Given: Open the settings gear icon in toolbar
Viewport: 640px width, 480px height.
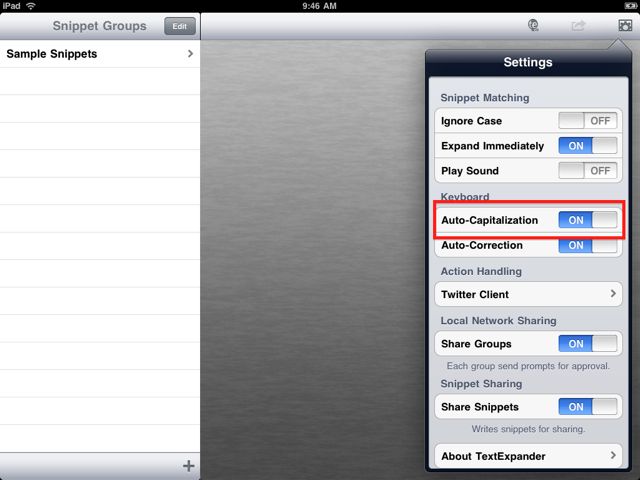Looking at the screenshot, I should tap(625, 26).
